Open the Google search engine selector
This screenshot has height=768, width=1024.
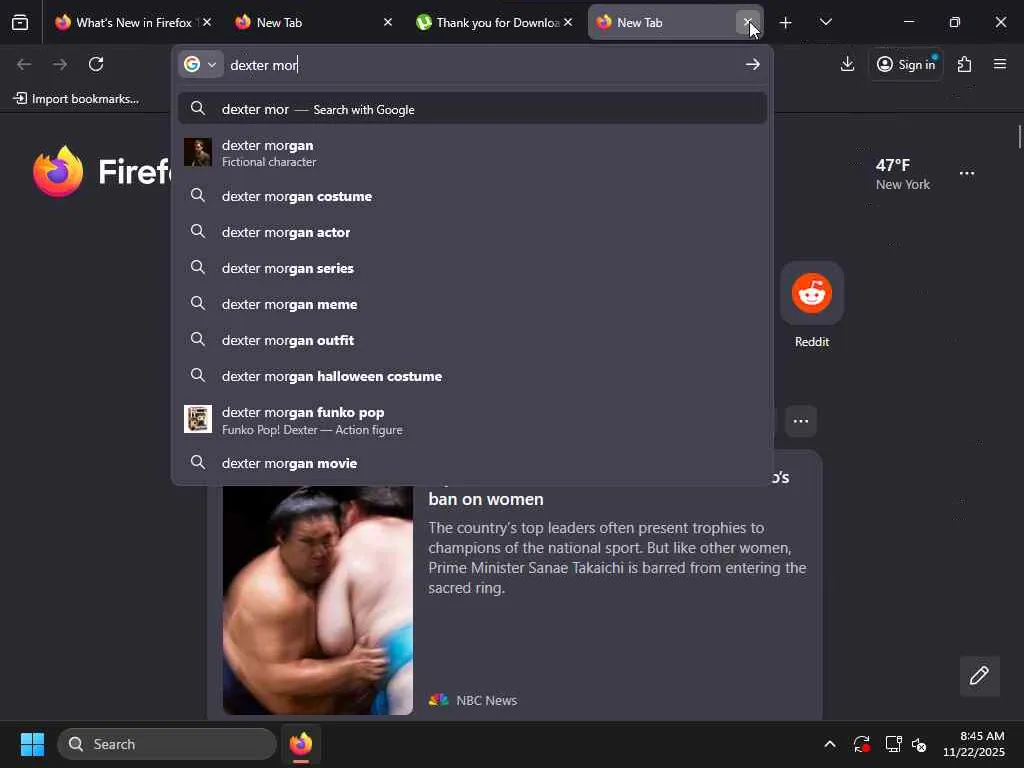200,64
